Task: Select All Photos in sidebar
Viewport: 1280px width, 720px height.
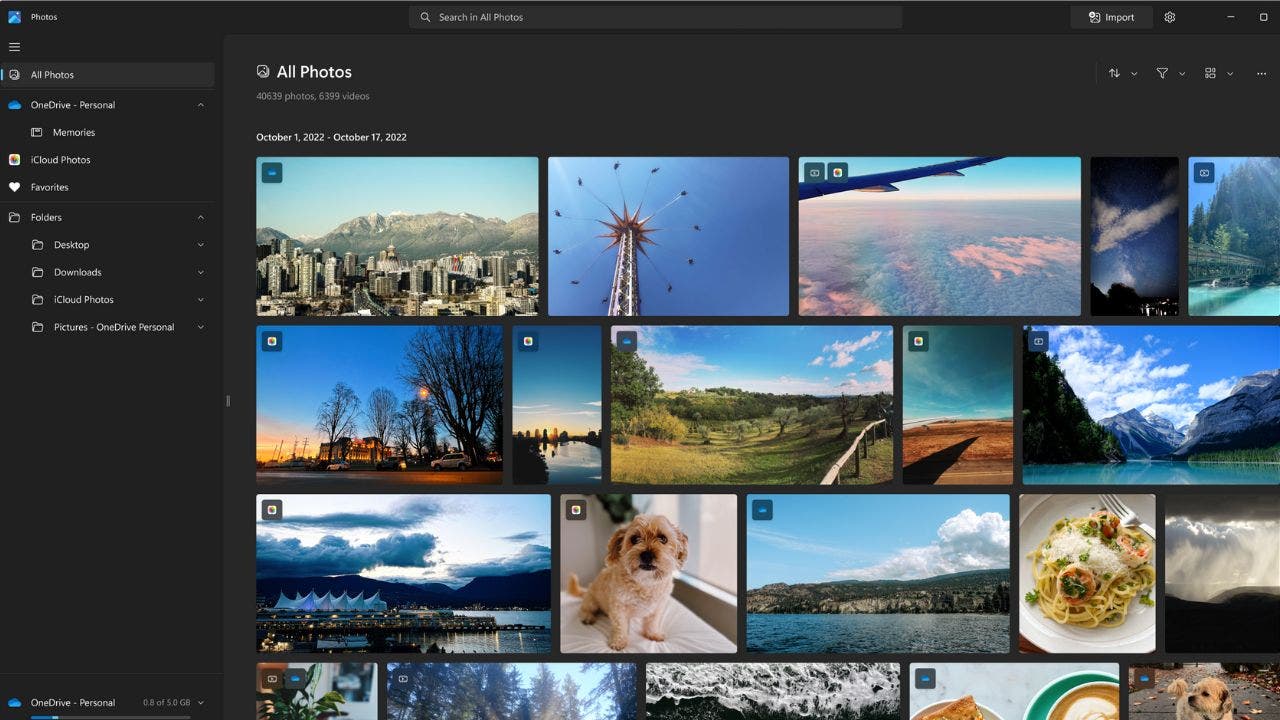Action: 52,75
